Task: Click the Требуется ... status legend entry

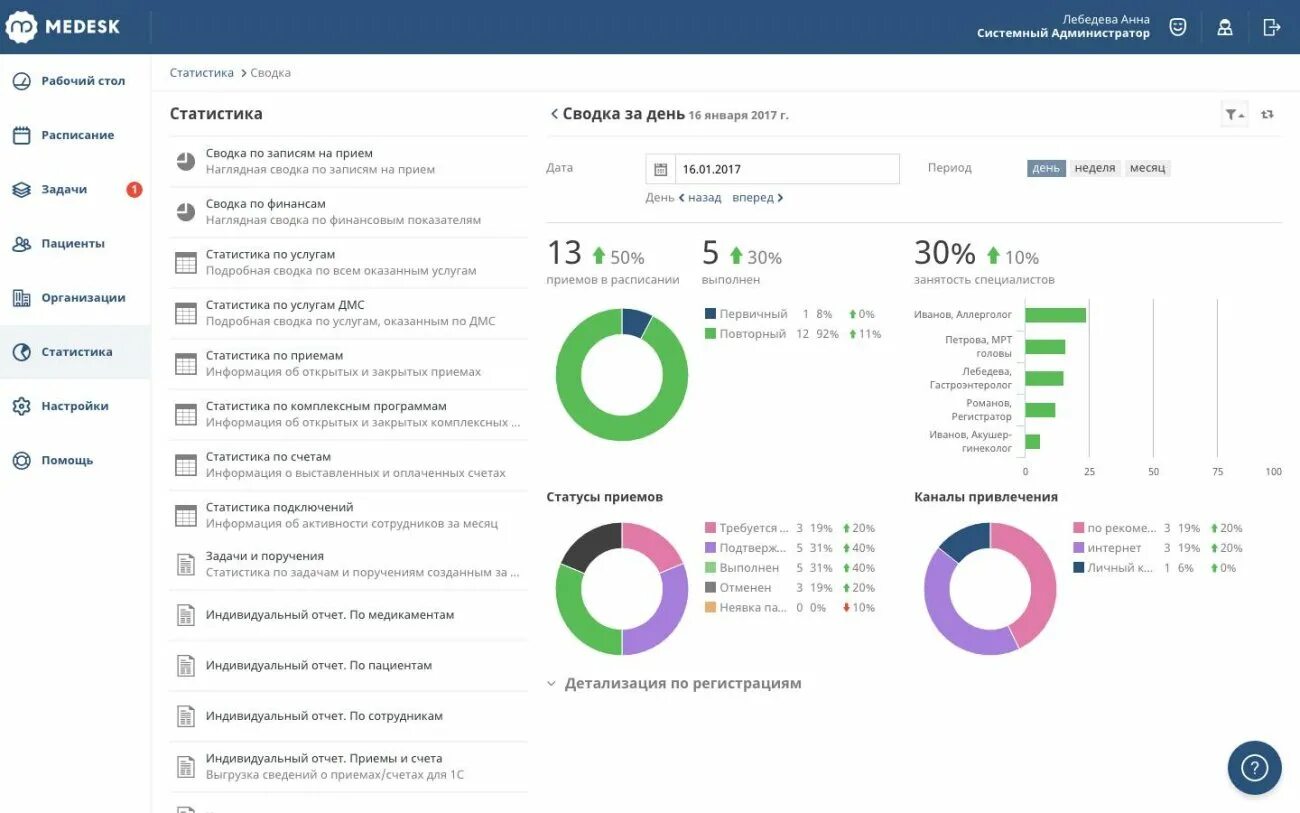Action: pos(790,528)
